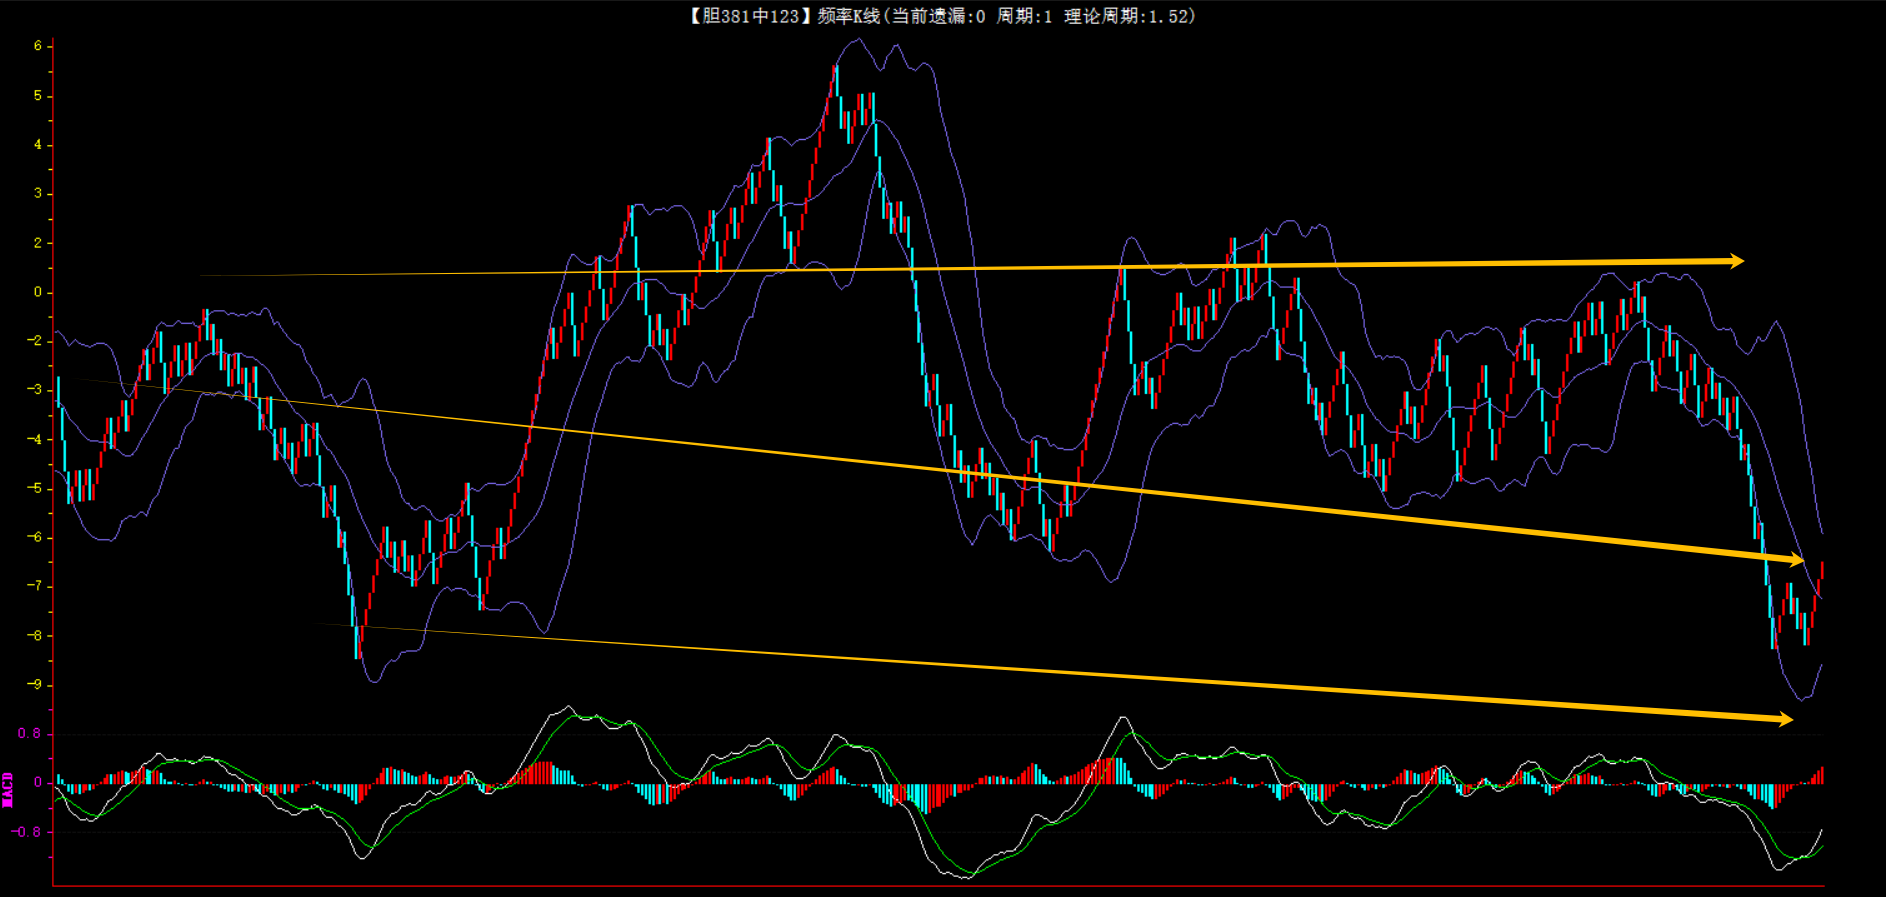Click the middle orange trendline arrowhead
This screenshot has height=897, width=1886.
pos(1796,560)
